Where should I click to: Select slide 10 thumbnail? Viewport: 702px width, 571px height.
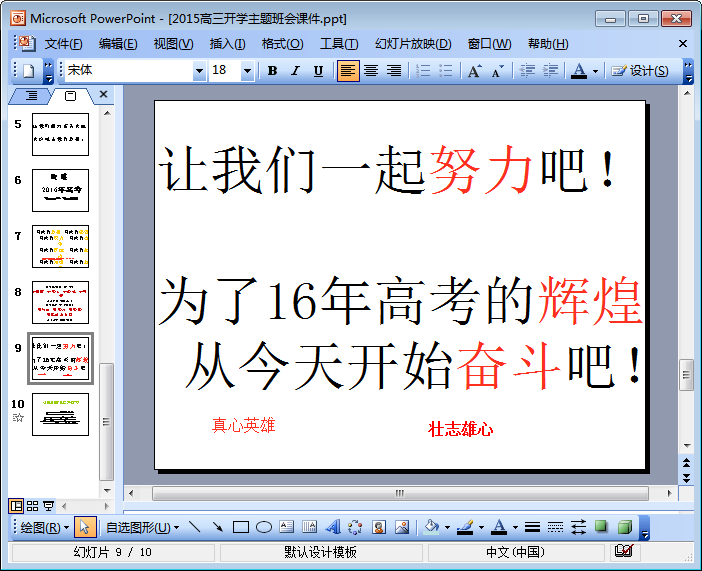click(x=60, y=414)
